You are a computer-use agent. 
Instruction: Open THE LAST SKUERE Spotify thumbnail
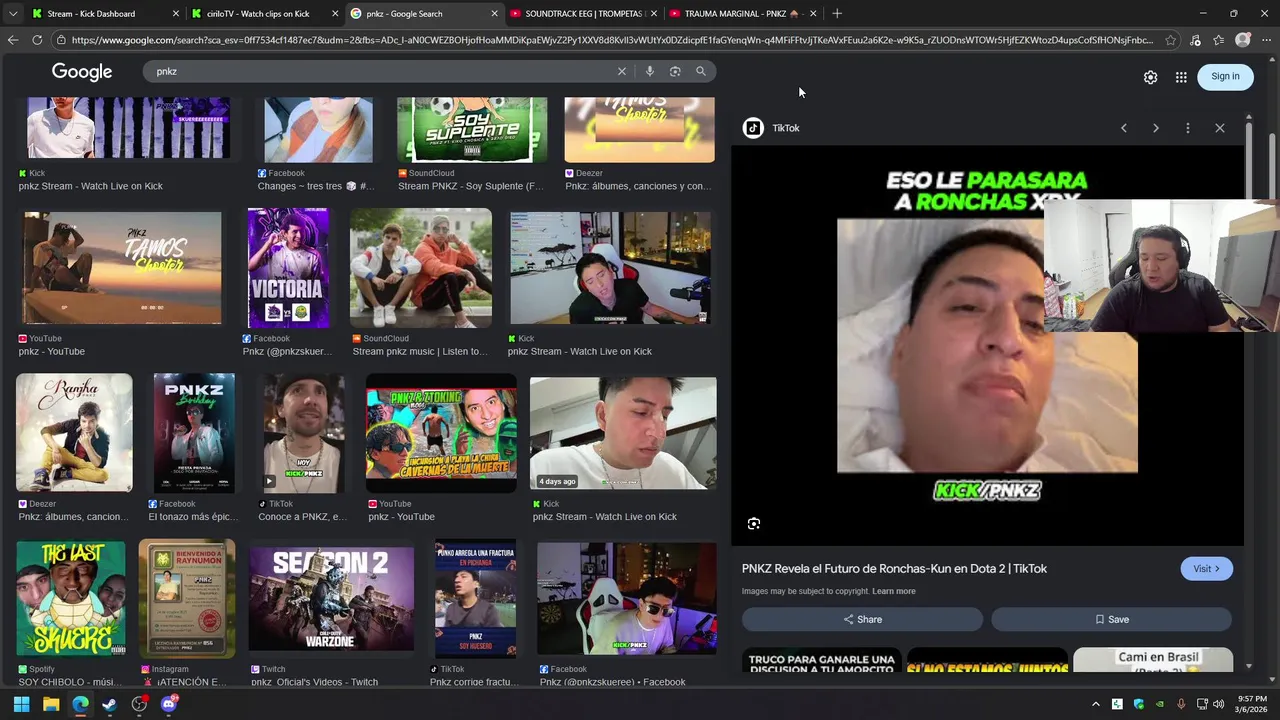point(71,598)
